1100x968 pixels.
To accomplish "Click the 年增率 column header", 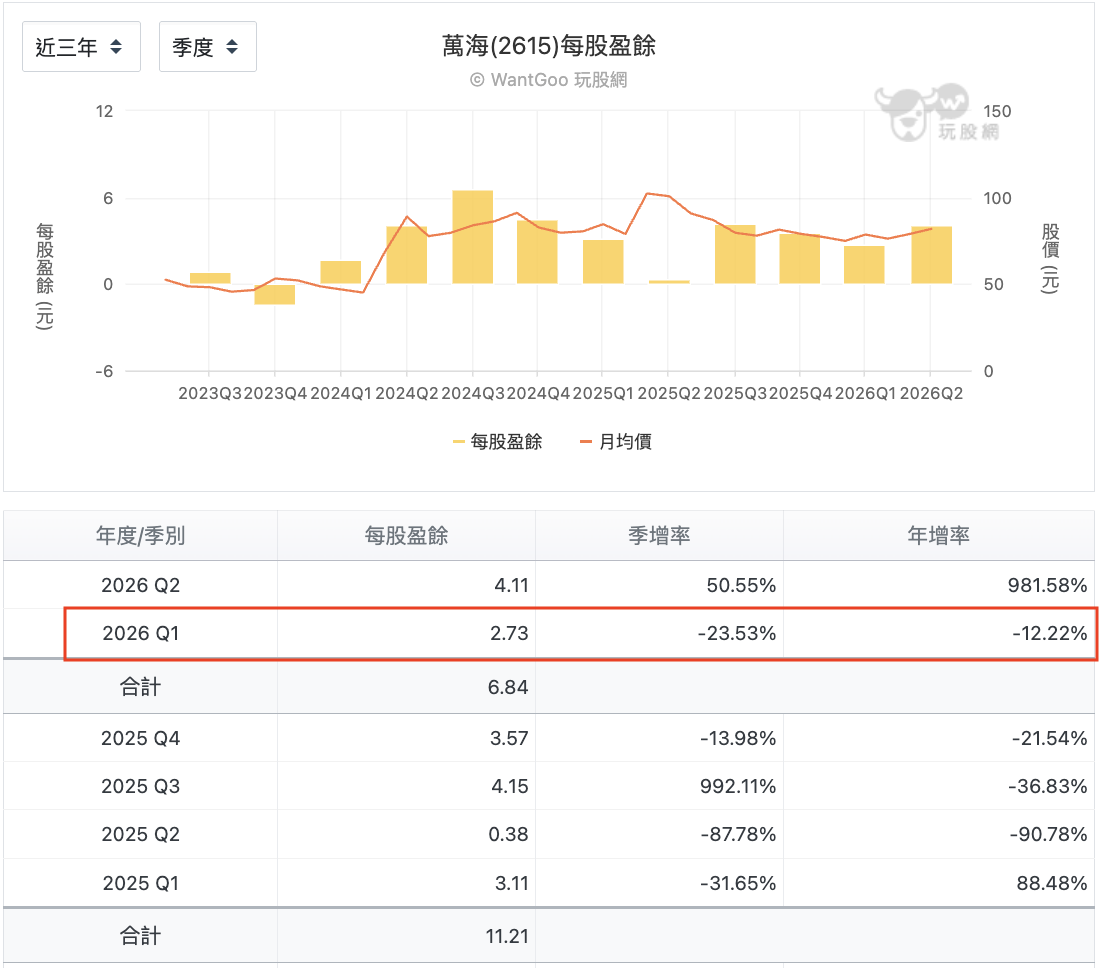I will pyautogui.click(x=939, y=536).
